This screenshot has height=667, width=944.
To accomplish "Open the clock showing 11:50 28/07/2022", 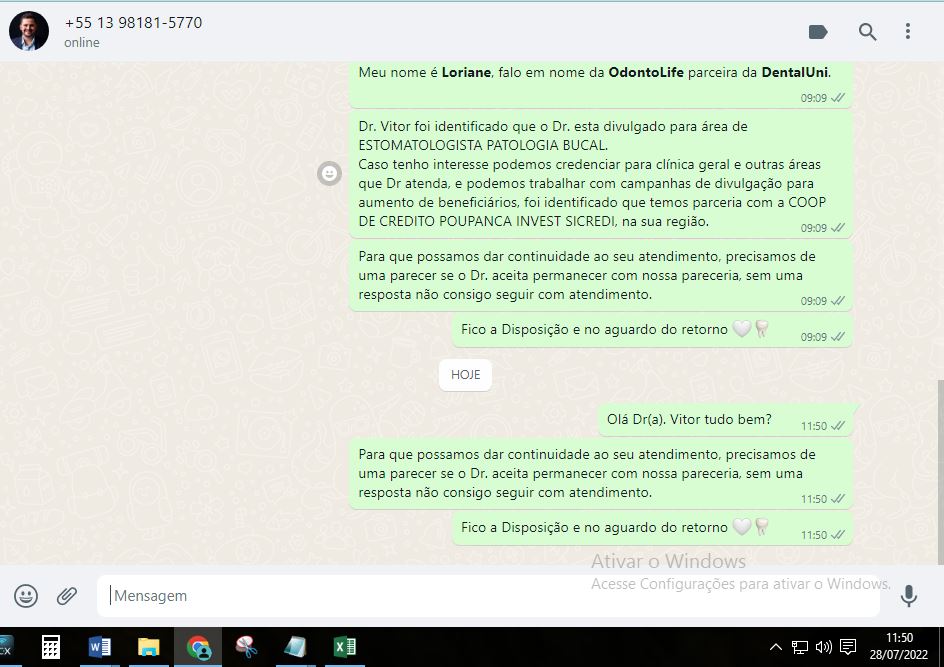I will point(899,646).
